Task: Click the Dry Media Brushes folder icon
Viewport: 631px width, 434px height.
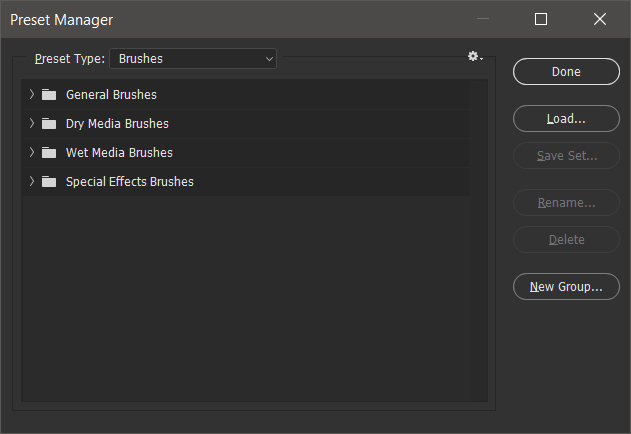Action: [x=49, y=124]
